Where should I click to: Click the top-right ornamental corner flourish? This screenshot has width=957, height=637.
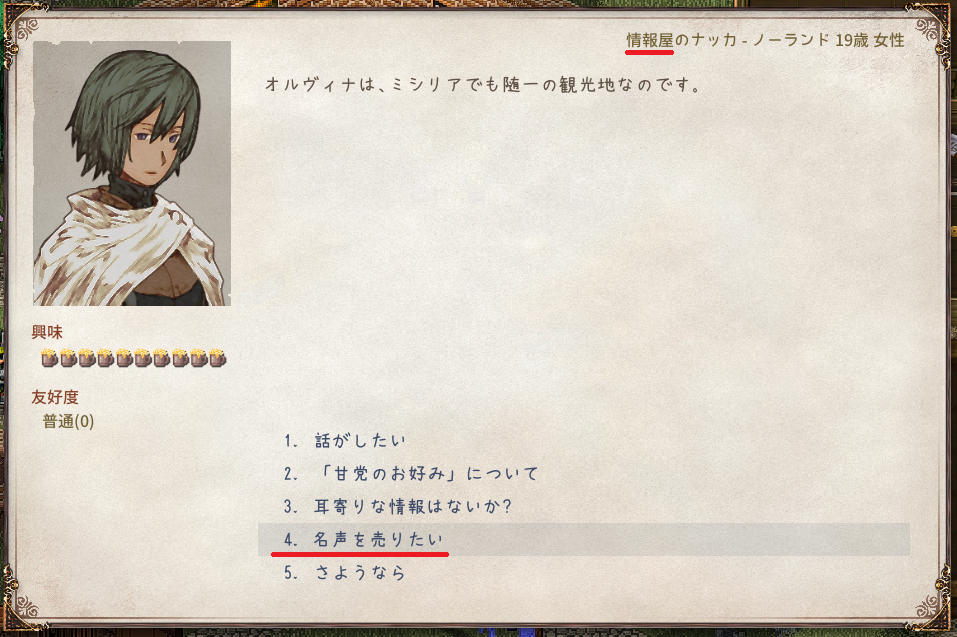point(928,27)
